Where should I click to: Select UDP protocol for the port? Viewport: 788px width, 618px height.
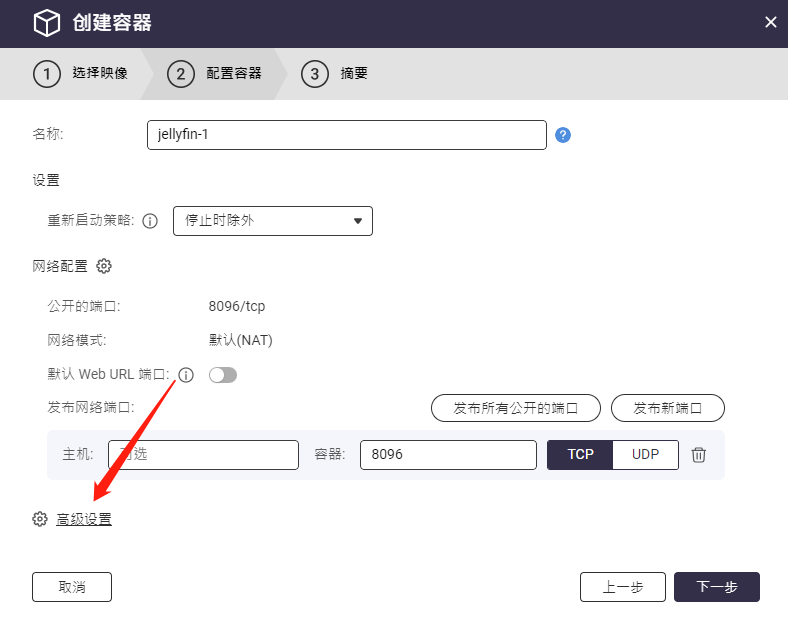(x=645, y=455)
